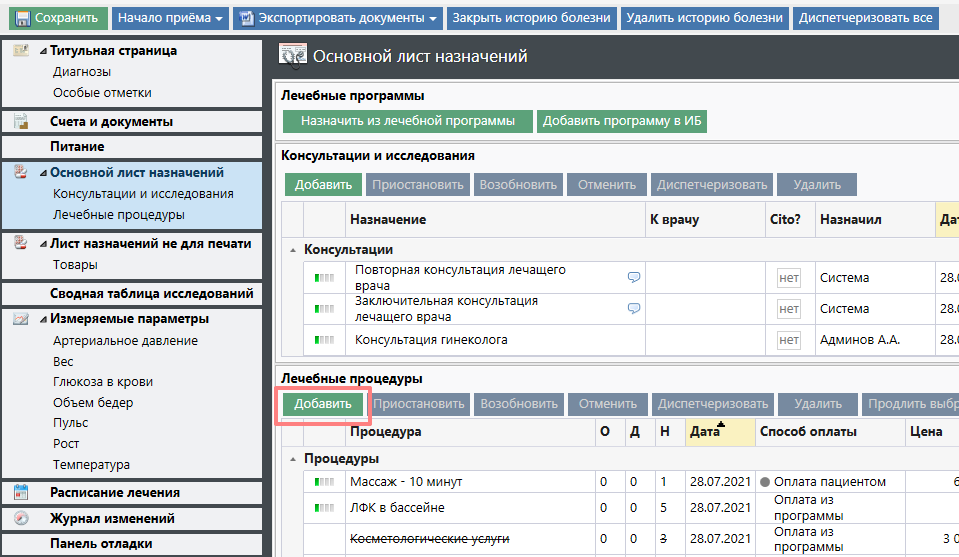Open Сводная таблица исследований section
Image resolution: width=959 pixels, height=557 pixels.
151,293
